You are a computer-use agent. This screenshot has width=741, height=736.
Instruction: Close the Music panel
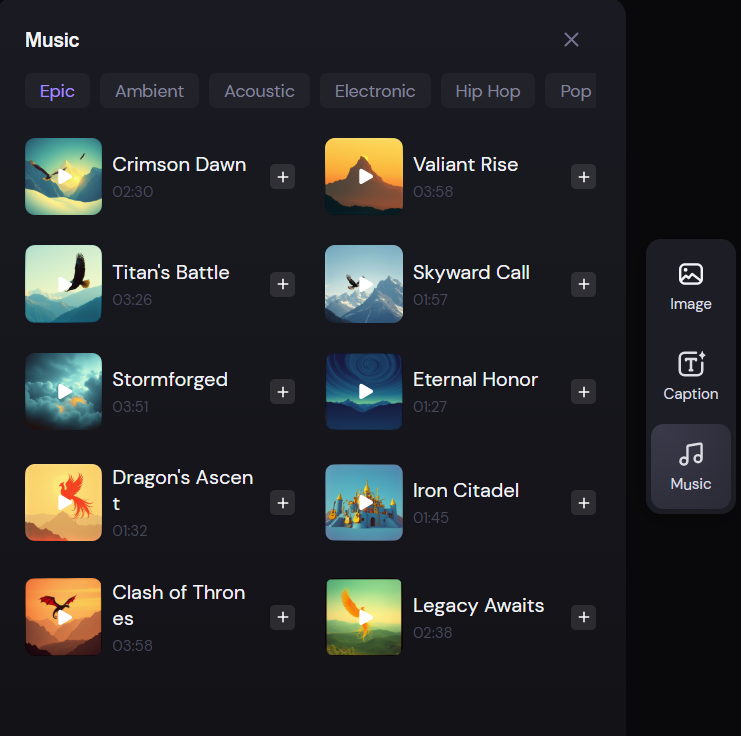pos(571,40)
